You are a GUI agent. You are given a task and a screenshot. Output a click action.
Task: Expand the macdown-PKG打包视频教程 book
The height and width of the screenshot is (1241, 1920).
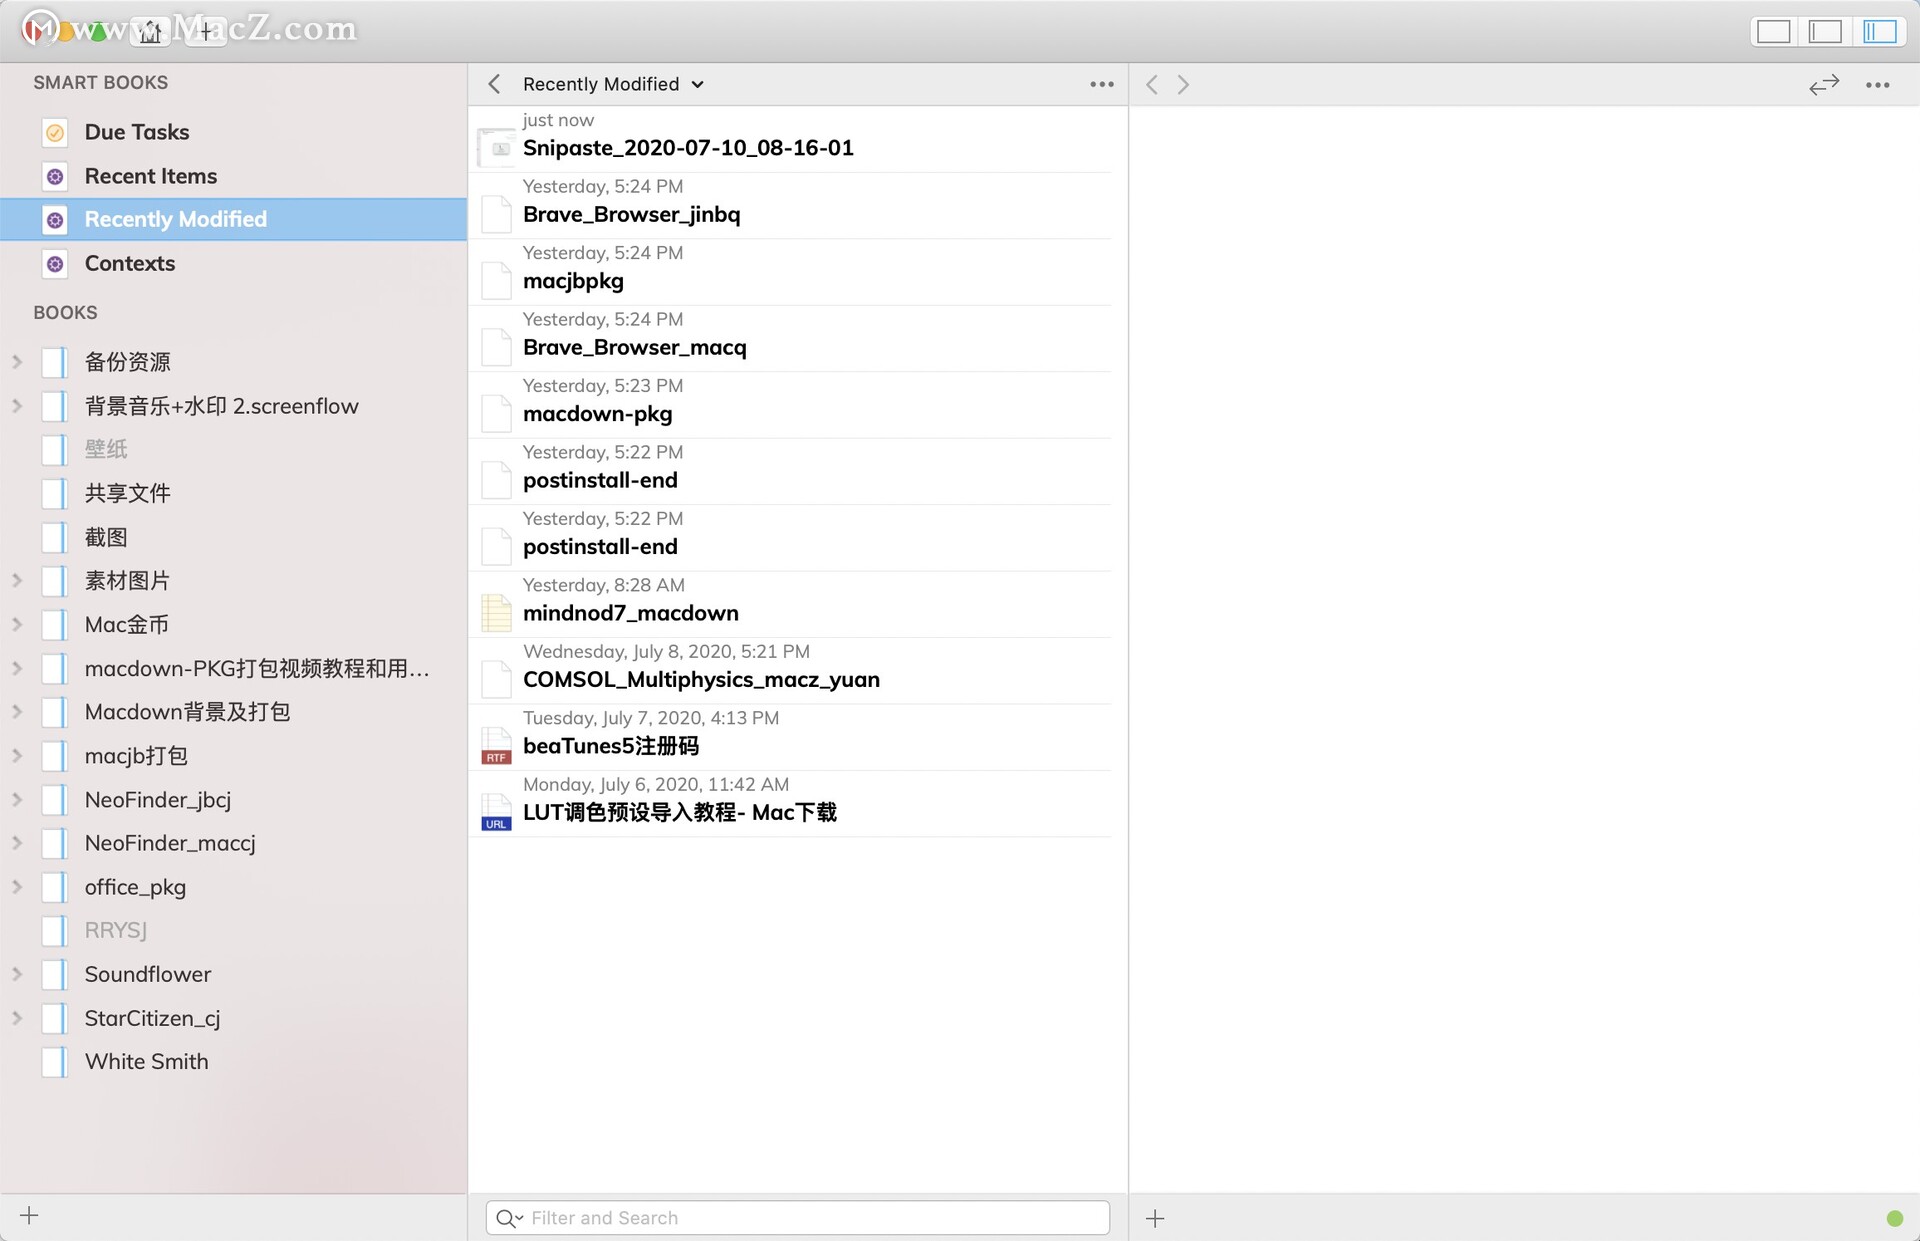(17, 668)
